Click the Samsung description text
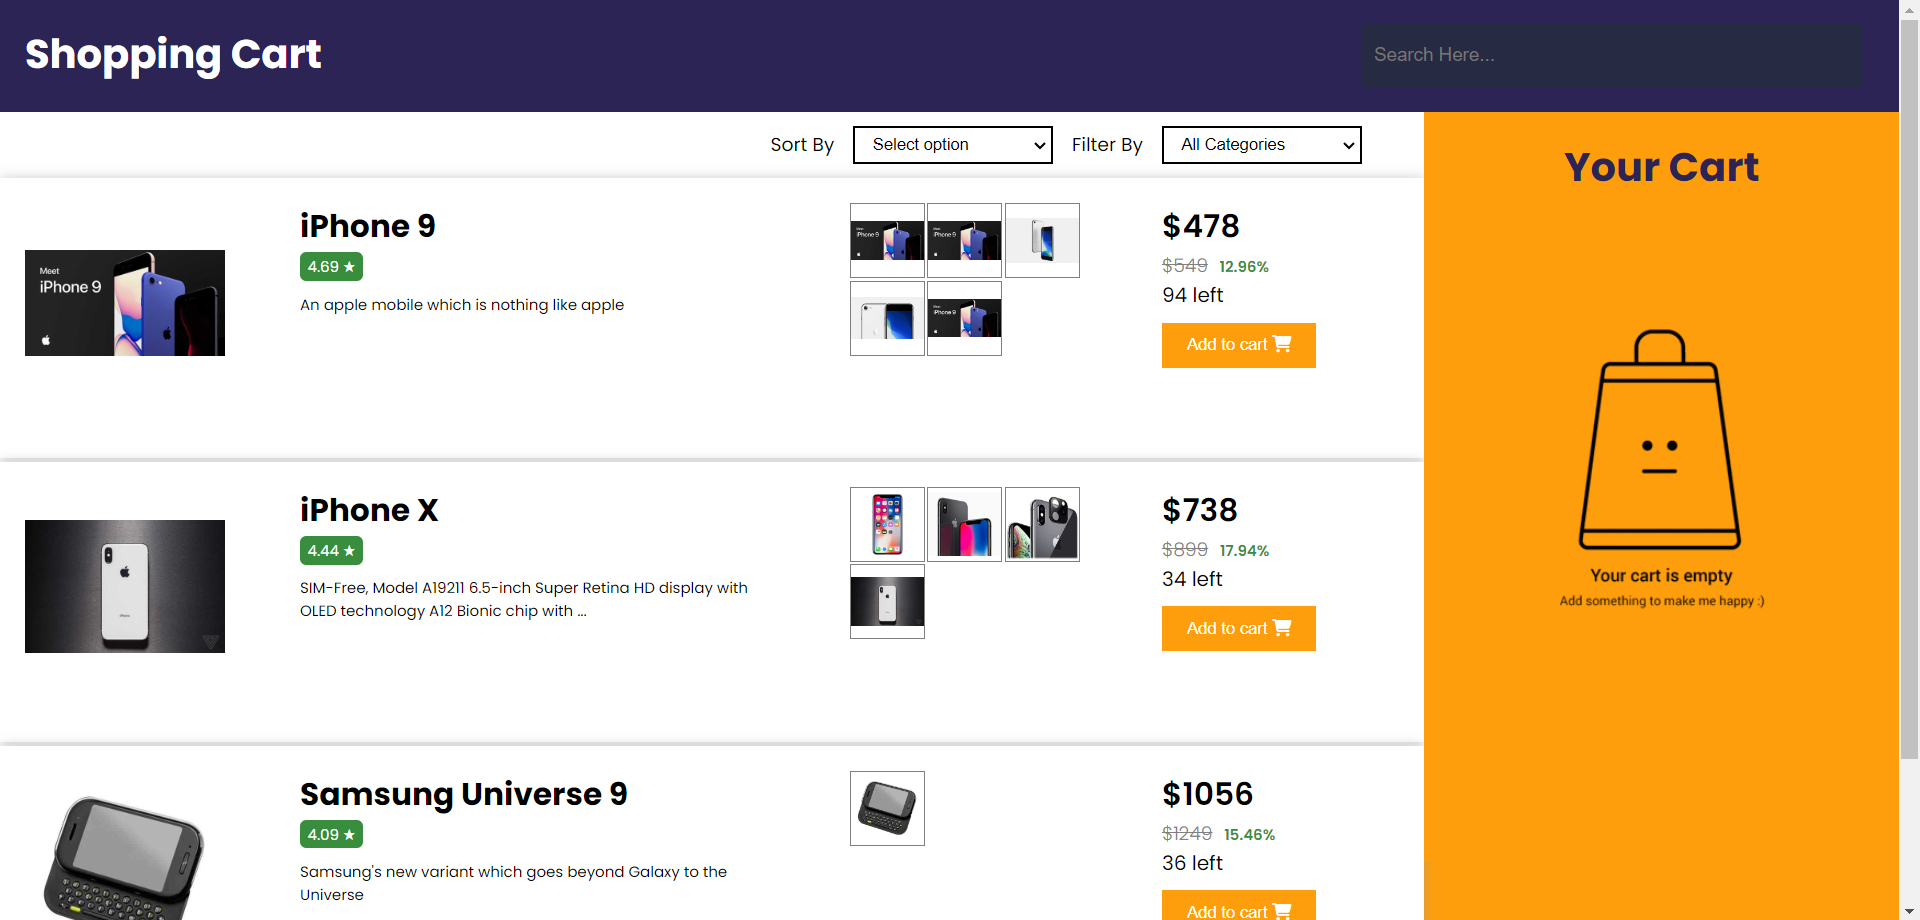Screen dimensions: 1920x920 (x=513, y=883)
